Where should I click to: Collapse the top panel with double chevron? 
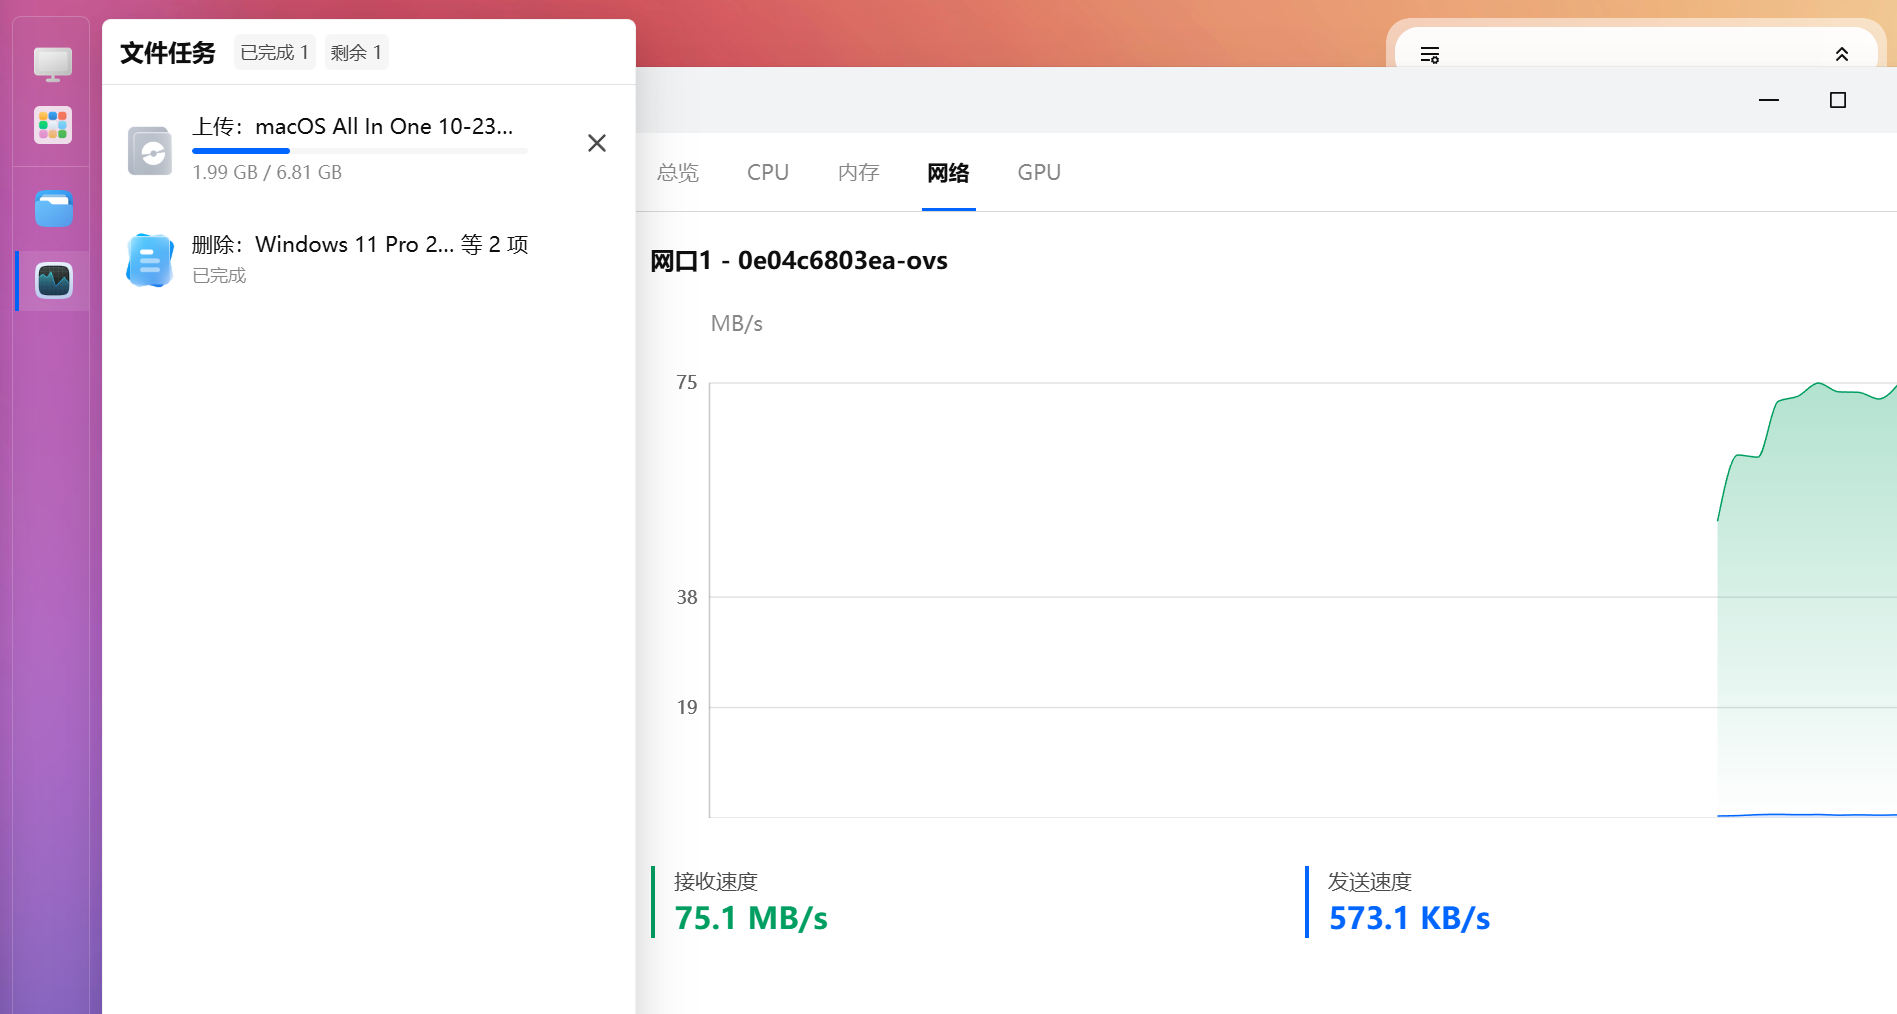coord(1842,55)
